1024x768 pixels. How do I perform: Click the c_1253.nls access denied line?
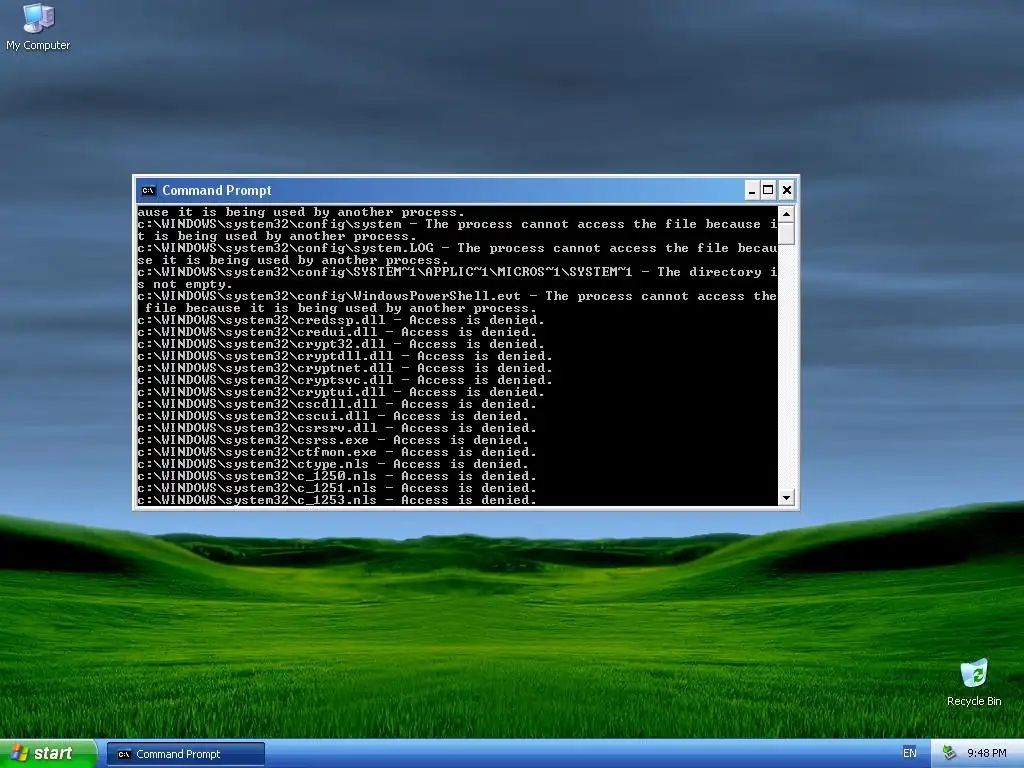tap(337, 500)
